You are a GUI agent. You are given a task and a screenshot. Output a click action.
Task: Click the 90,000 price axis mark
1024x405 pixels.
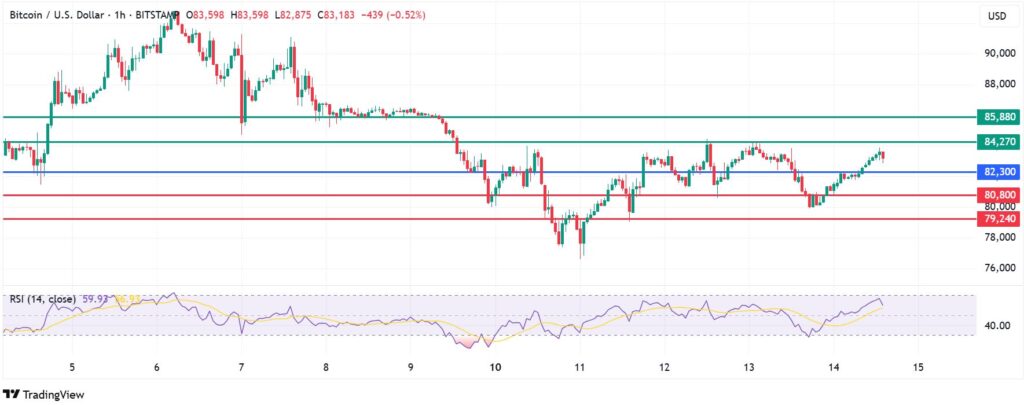[x=998, y=53]
